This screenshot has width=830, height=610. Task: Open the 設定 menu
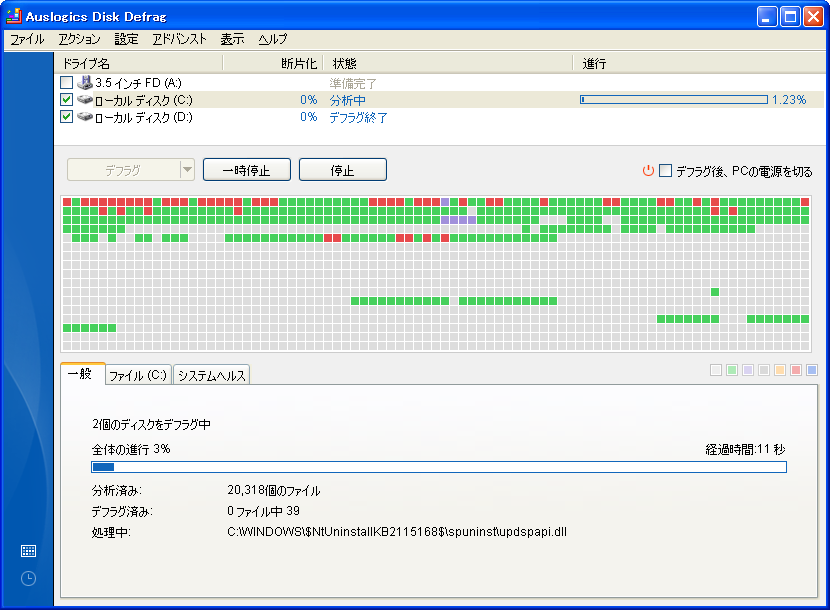(x=127, y=39)
